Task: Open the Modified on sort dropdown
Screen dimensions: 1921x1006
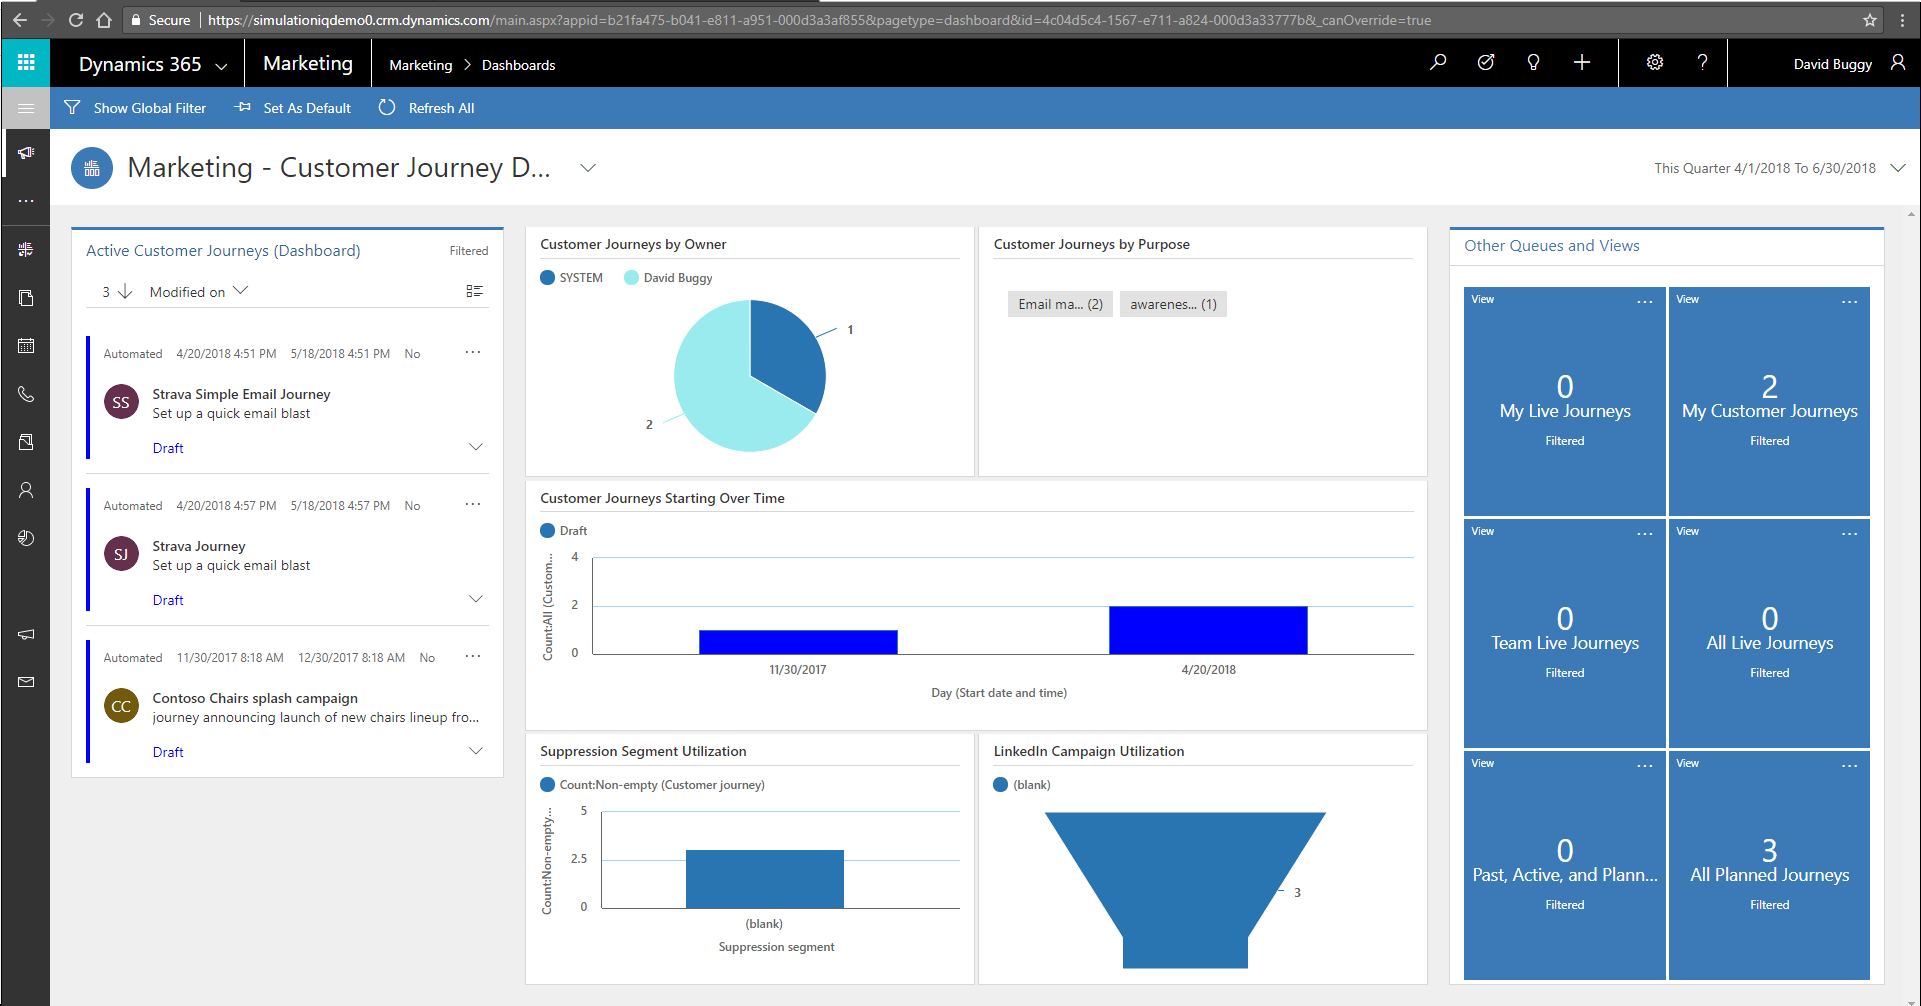Action: [199, 291]
